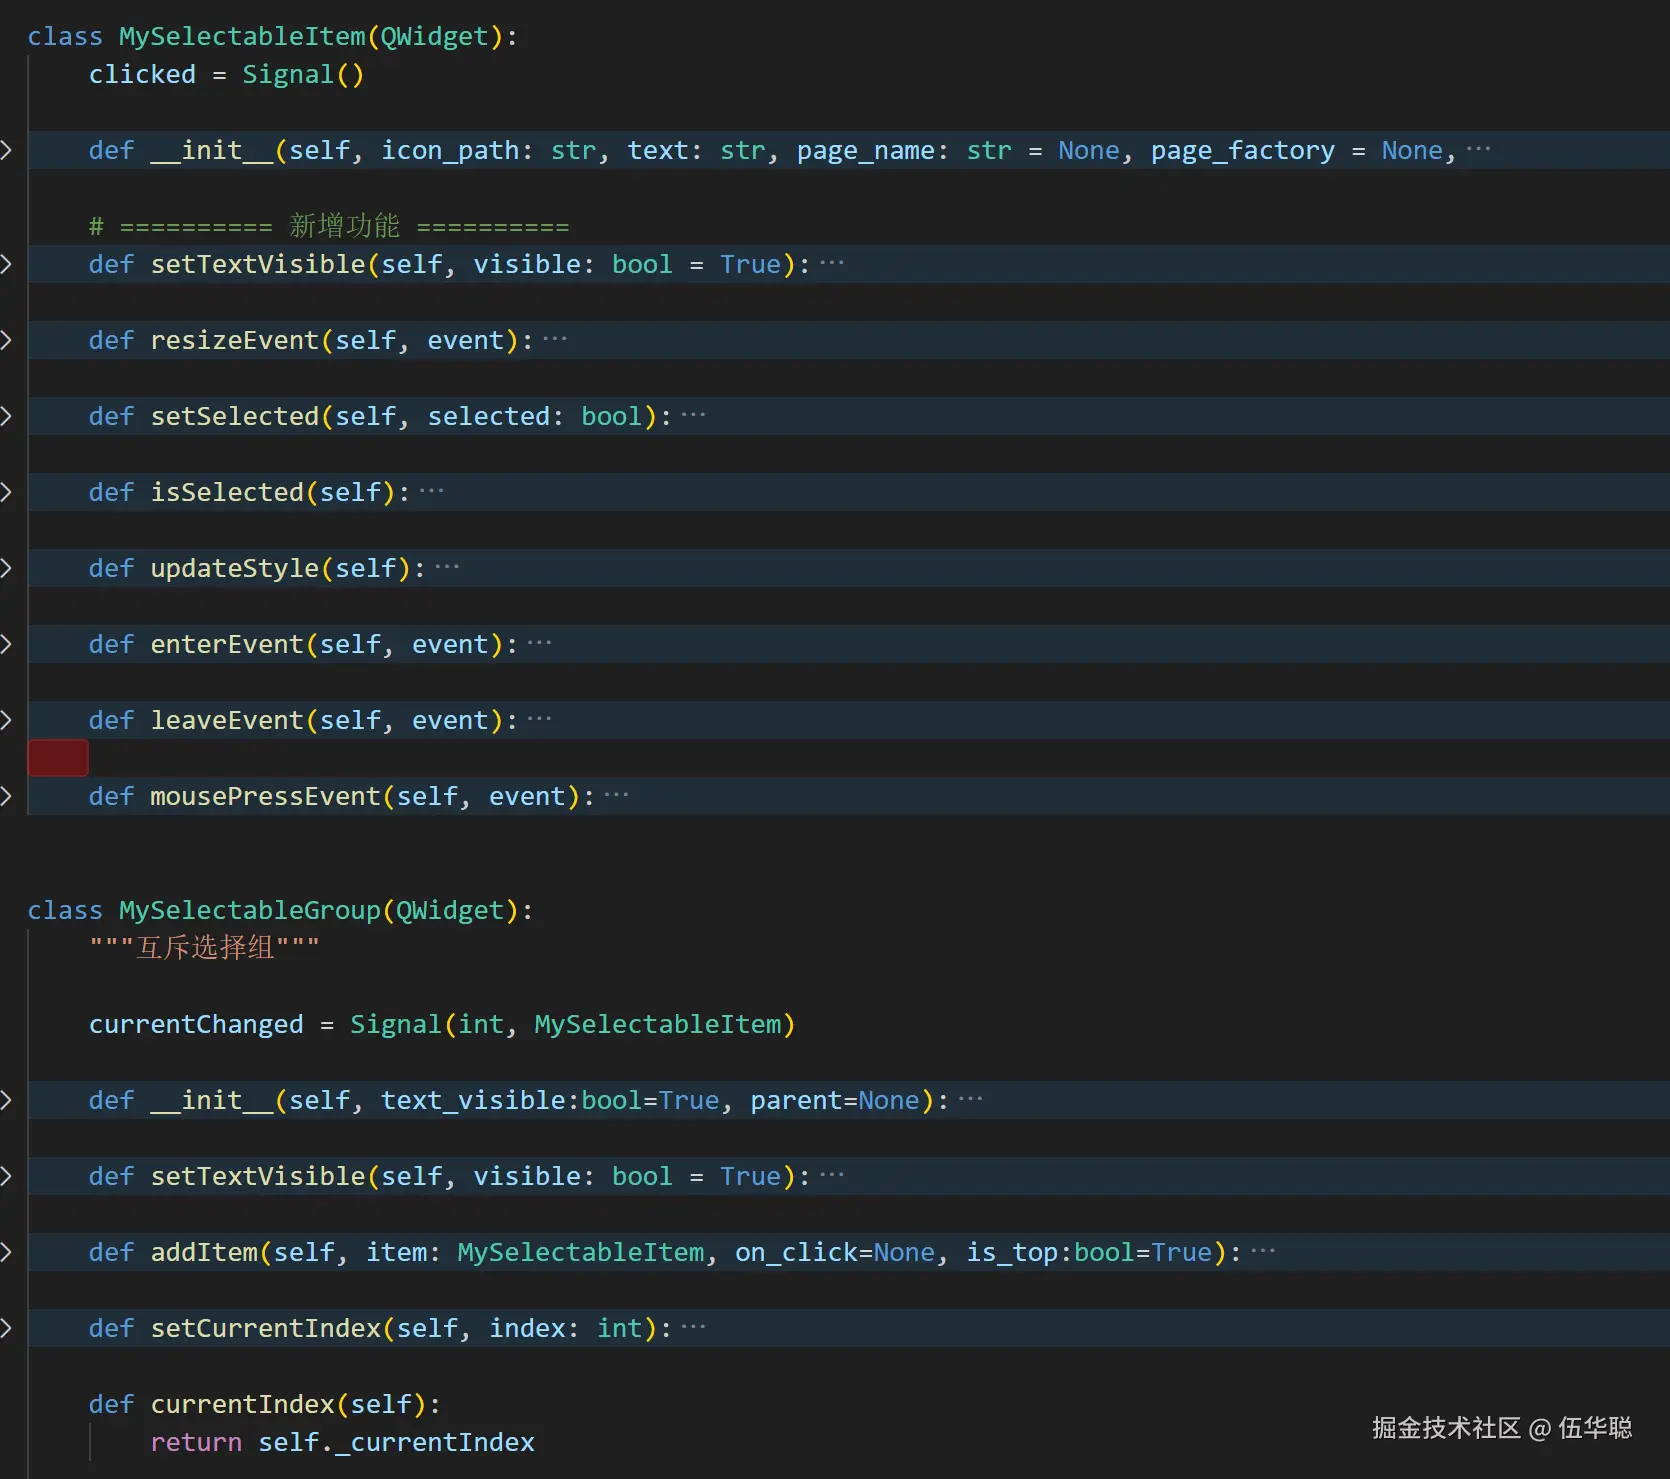Expand fold arrow beside MySelectableItem __init__ with icon_path
The height and width of the screenshot is (1479, 1670).
pyautogui.click(x=6, y=150)
